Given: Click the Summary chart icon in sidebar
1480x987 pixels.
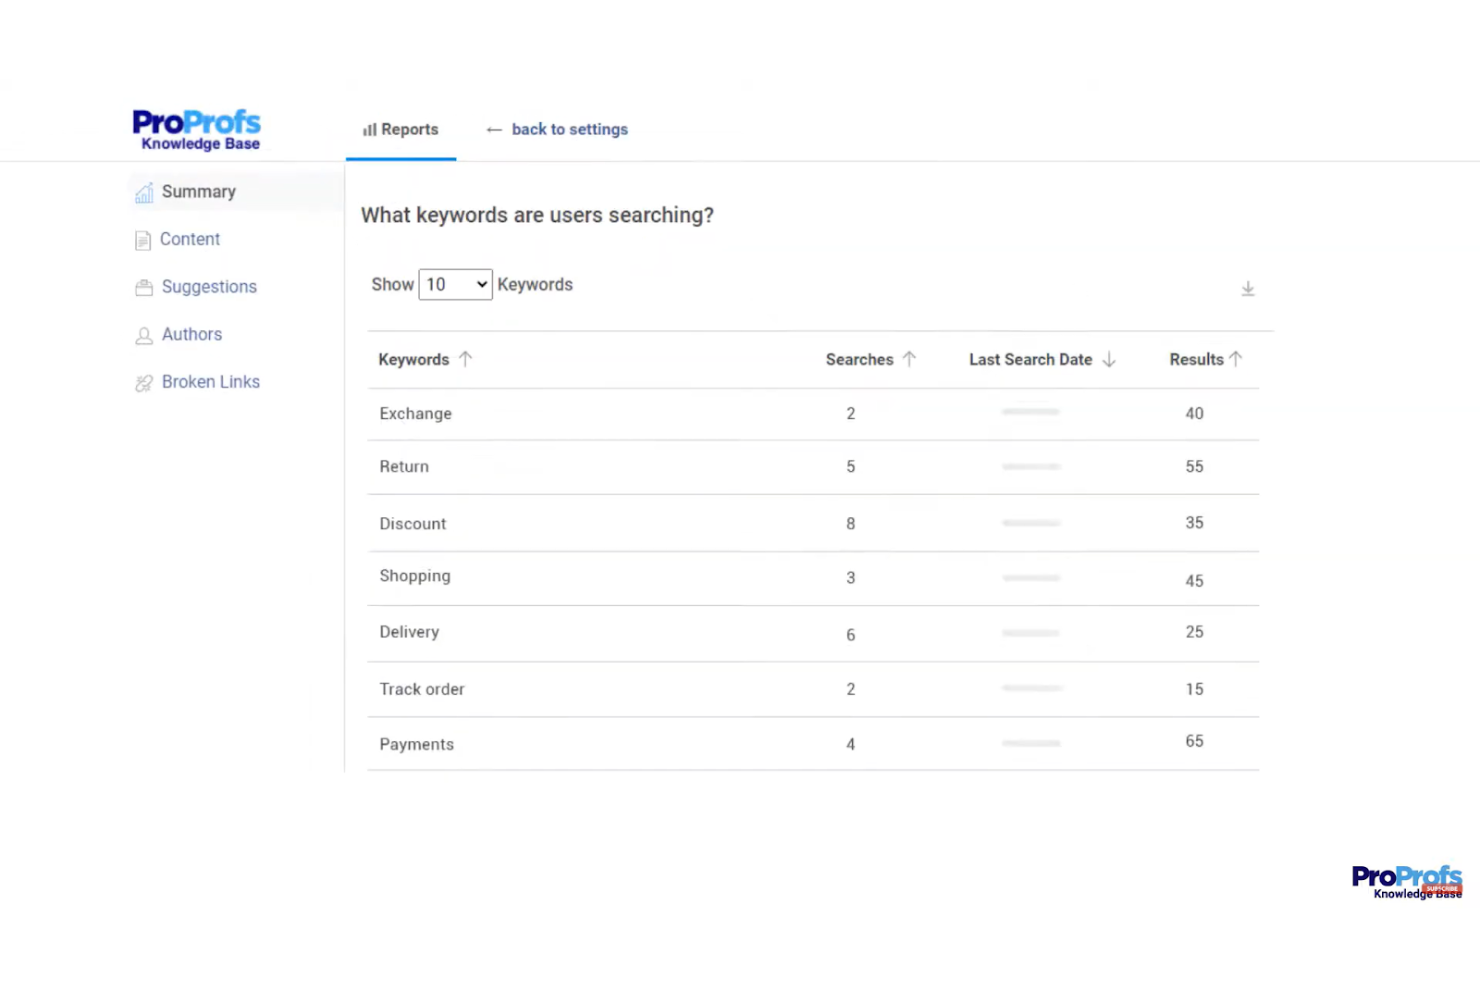Looking at the screenshot, I should pyautogui.click(x=144, y=191).
